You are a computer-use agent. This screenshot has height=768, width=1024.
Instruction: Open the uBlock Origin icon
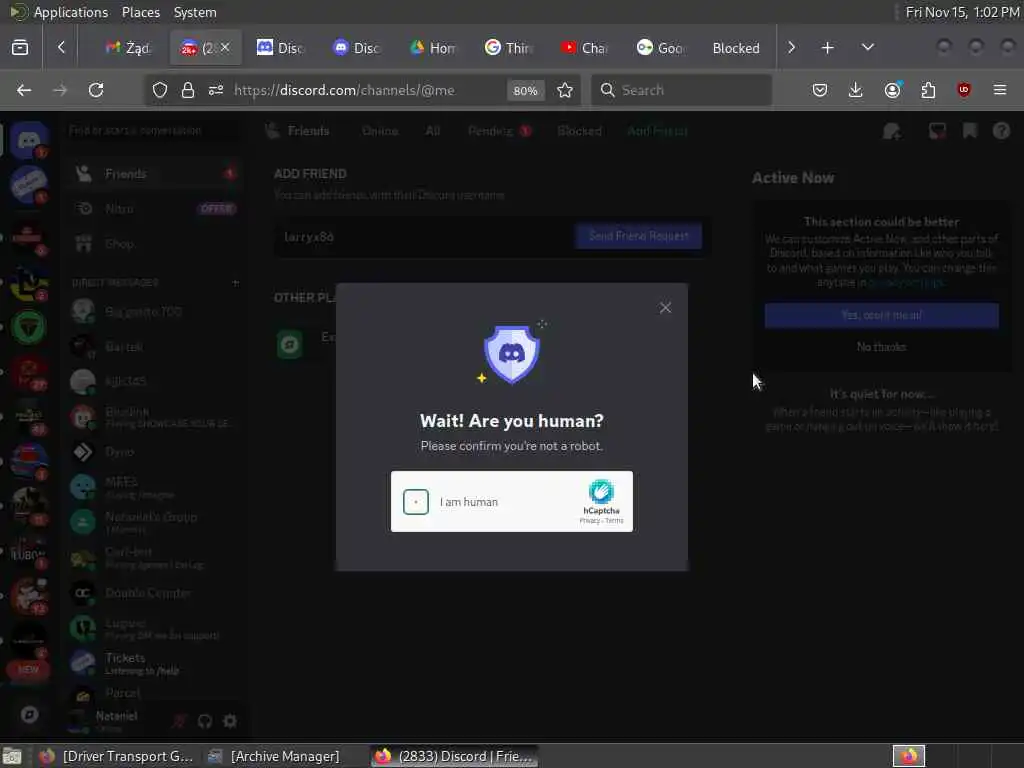(x=964, y=90)
